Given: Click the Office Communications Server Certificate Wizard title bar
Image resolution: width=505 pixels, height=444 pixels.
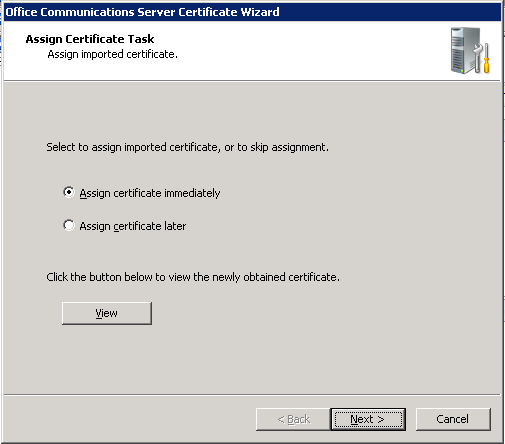Looking at the screenshot, I should pos(252,12).
